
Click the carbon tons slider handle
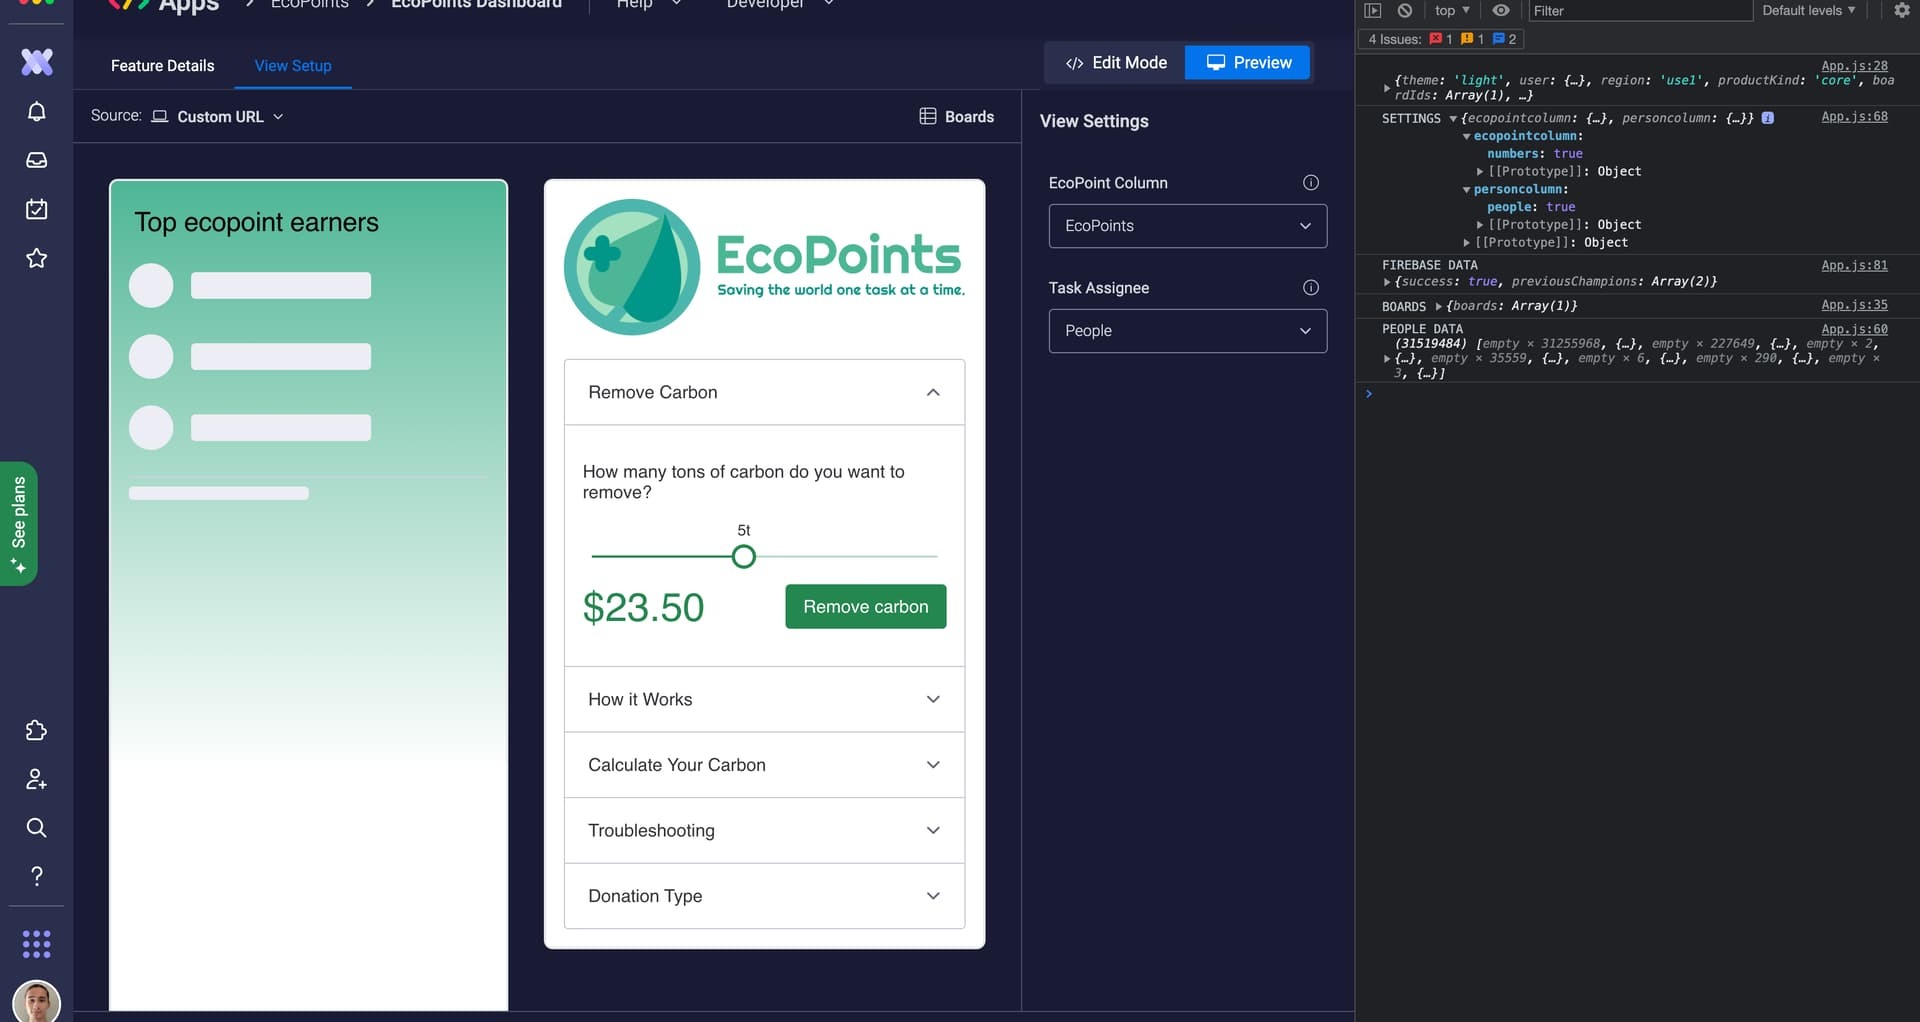click(744, 557)
